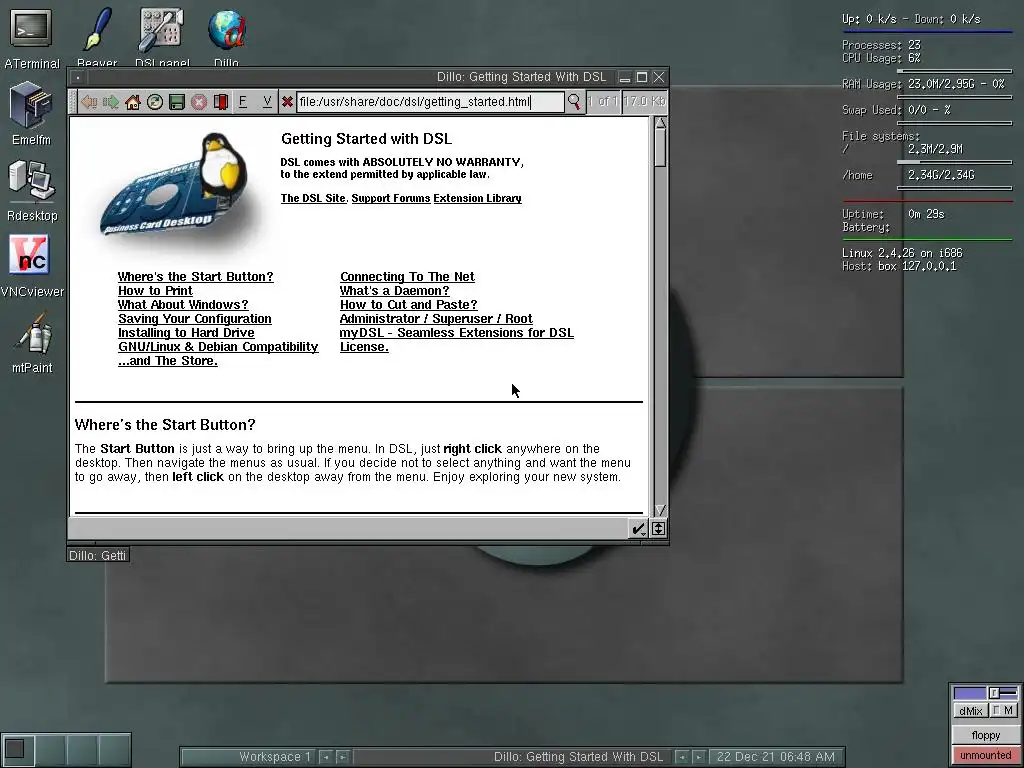Open the Support Forums link
The height and width of the screenshot is (768, 1024).
pos(391,198)
